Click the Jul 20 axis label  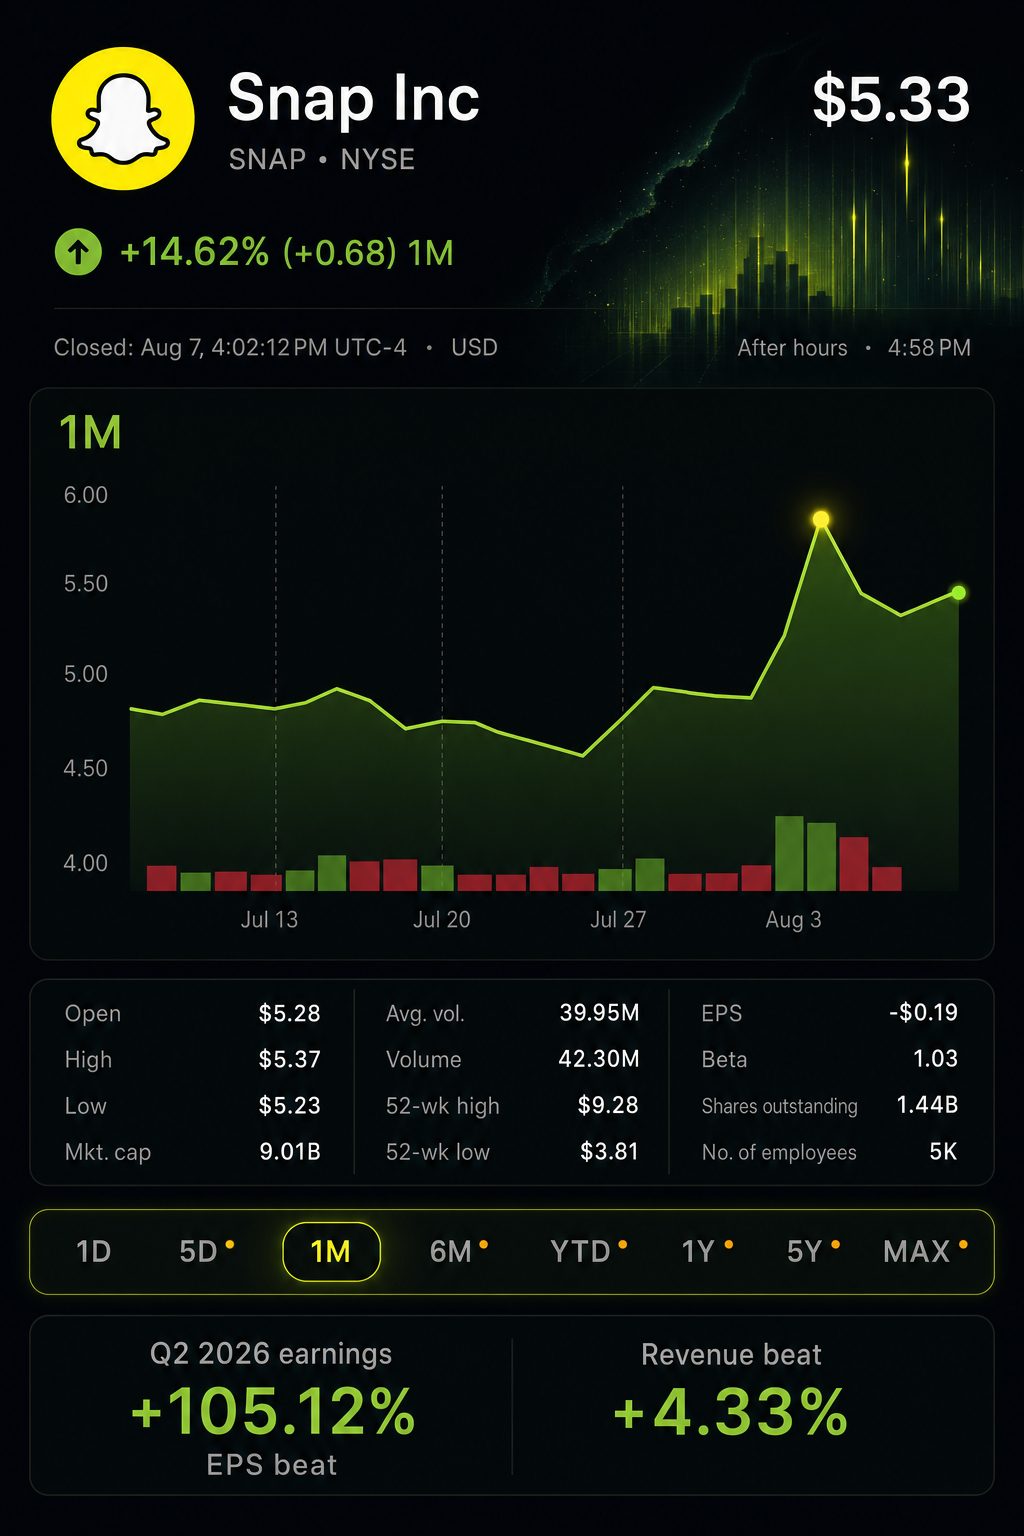click(442, 919)
